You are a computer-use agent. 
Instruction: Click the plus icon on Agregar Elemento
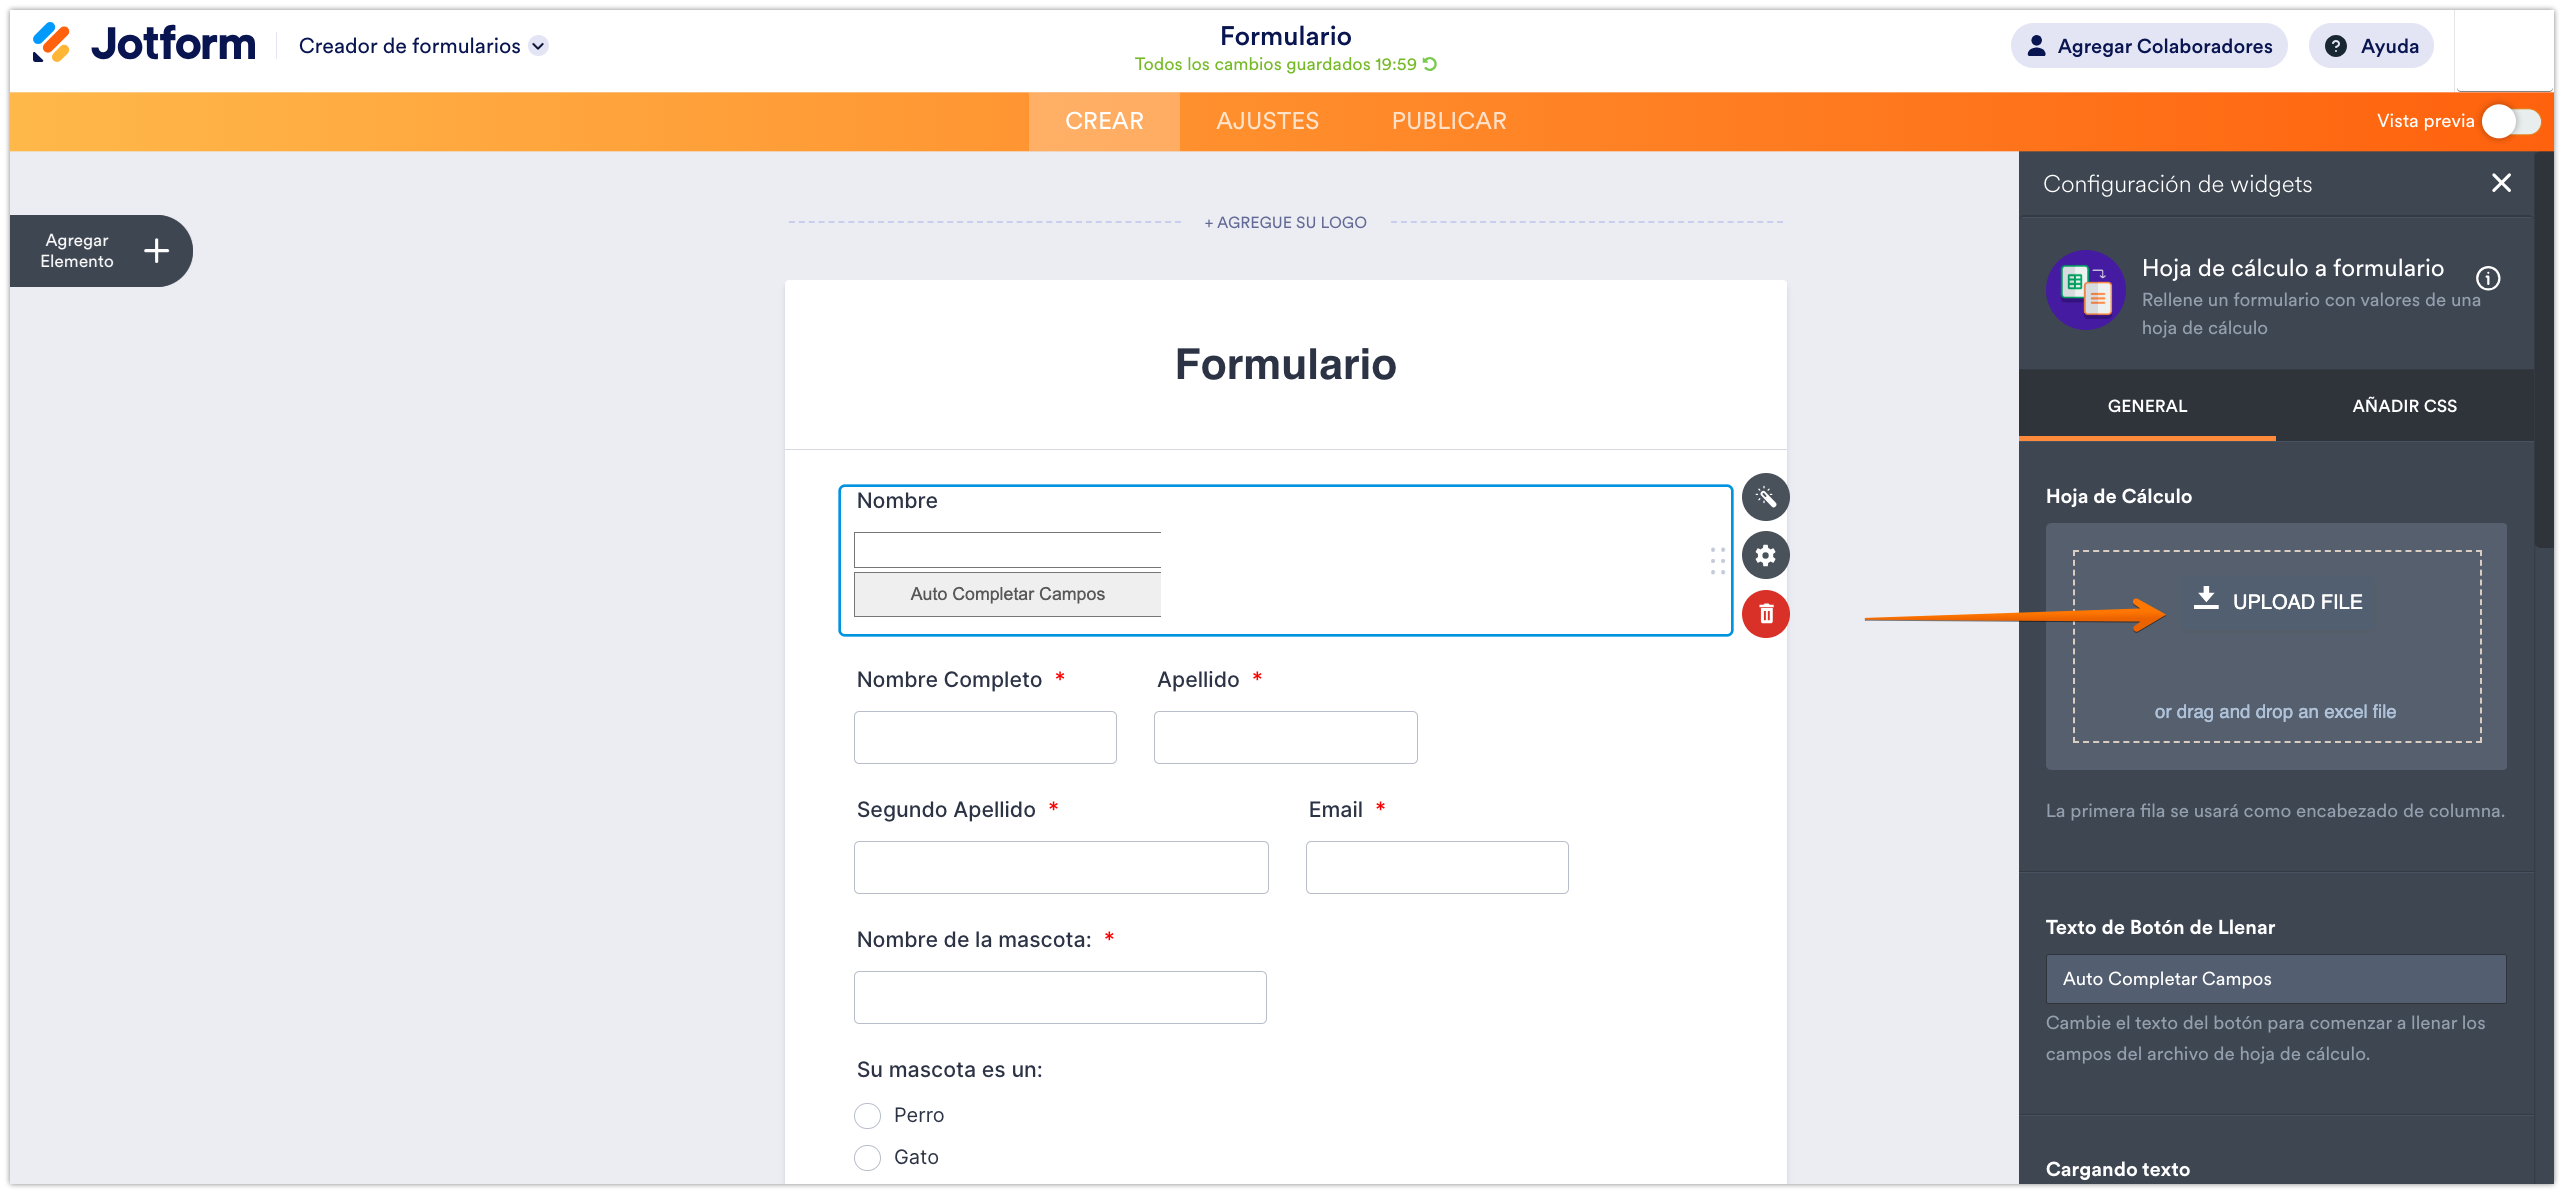click(156, 251)
